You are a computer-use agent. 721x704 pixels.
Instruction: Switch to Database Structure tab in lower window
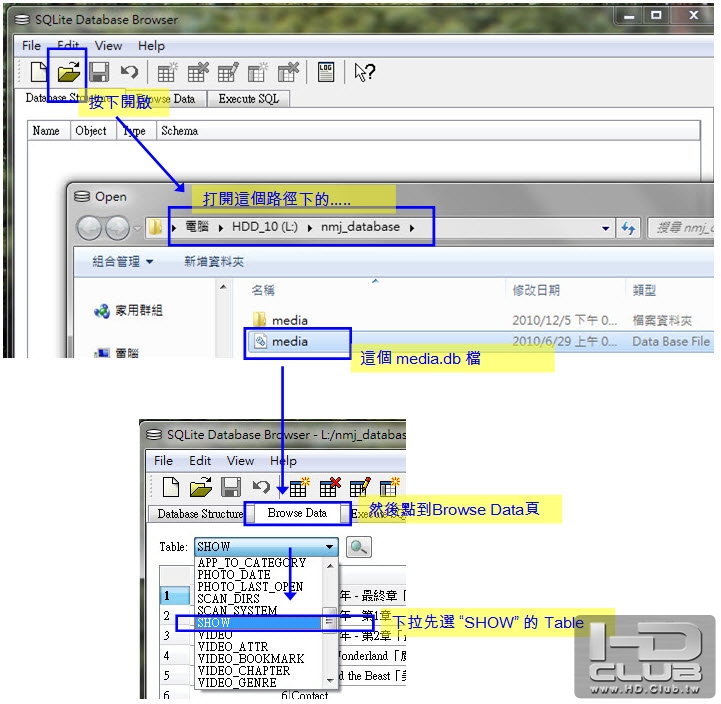pos(200,514)
